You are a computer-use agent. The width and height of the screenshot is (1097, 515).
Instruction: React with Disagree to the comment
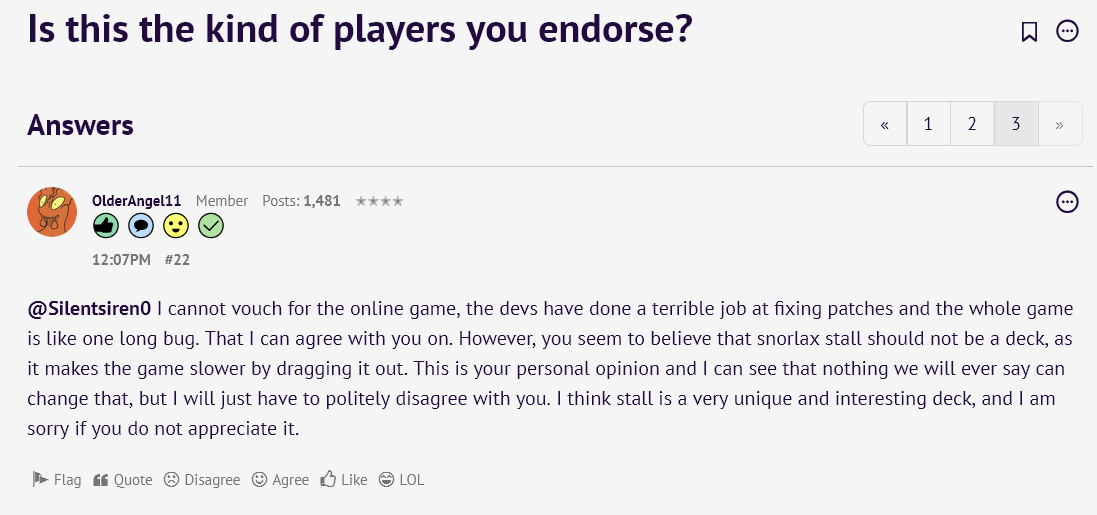click(x=201, y=480)
